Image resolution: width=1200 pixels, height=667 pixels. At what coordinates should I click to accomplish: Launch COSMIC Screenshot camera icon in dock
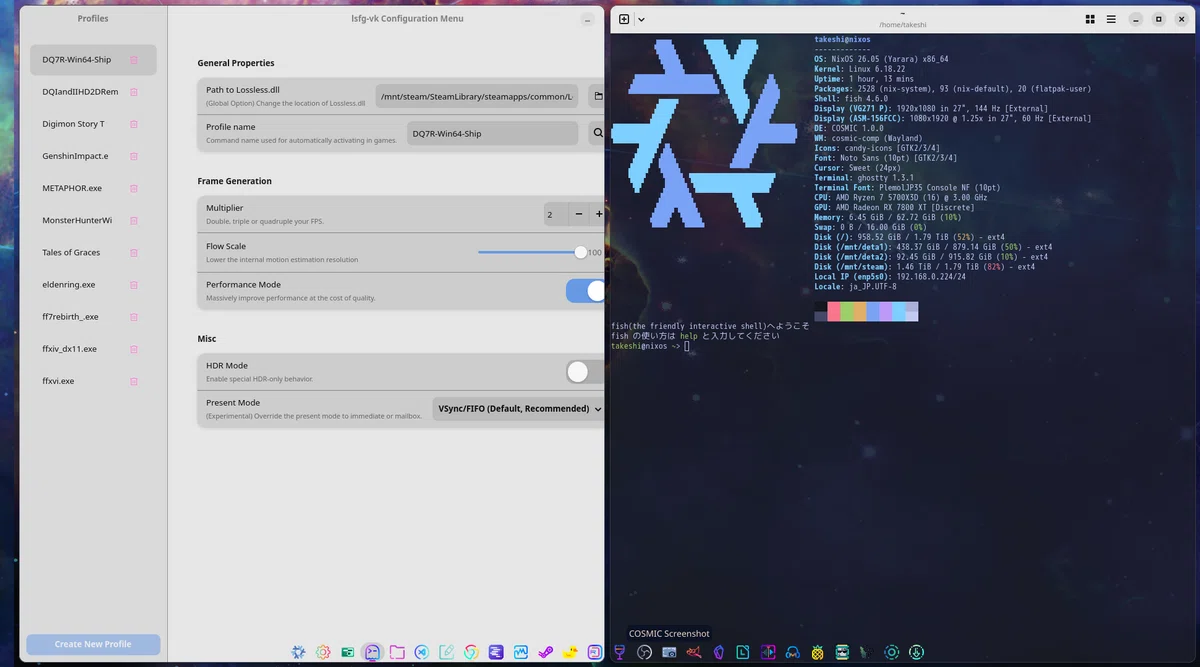pos(669,652)
